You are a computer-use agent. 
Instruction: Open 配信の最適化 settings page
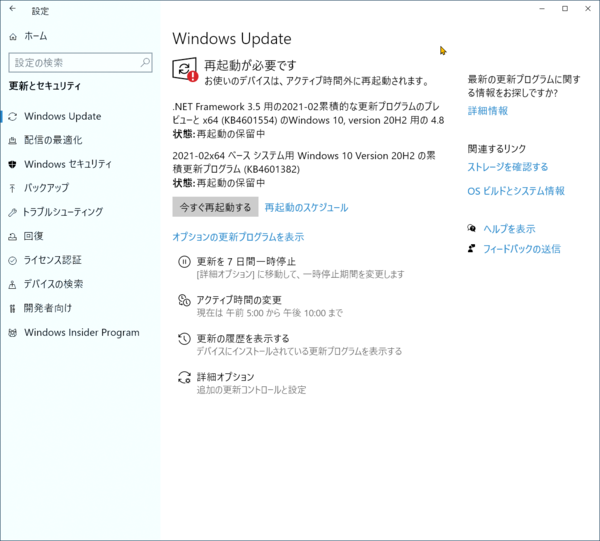[x=53, y=140]
